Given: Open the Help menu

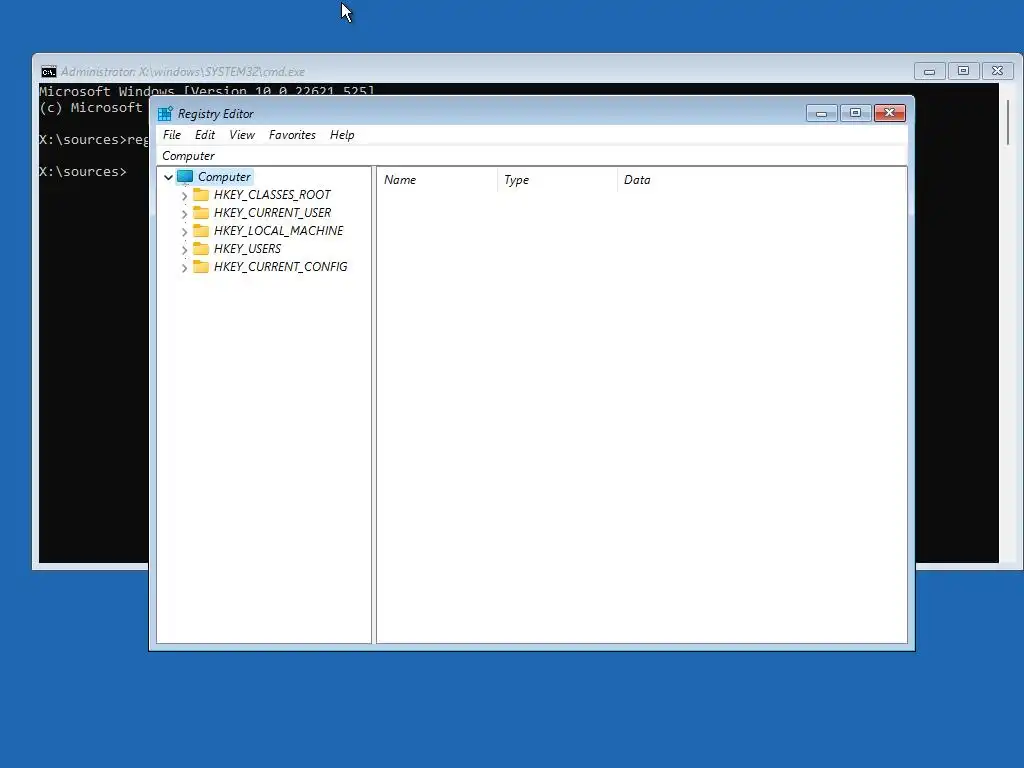Looking at the screenshot, I should [x=342, y=135].
